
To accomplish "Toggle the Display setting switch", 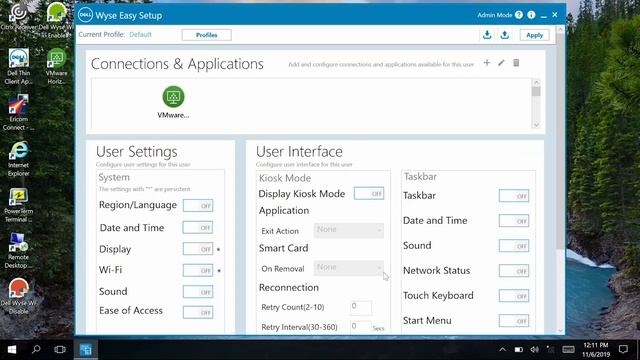I will (x=198, y=249).
